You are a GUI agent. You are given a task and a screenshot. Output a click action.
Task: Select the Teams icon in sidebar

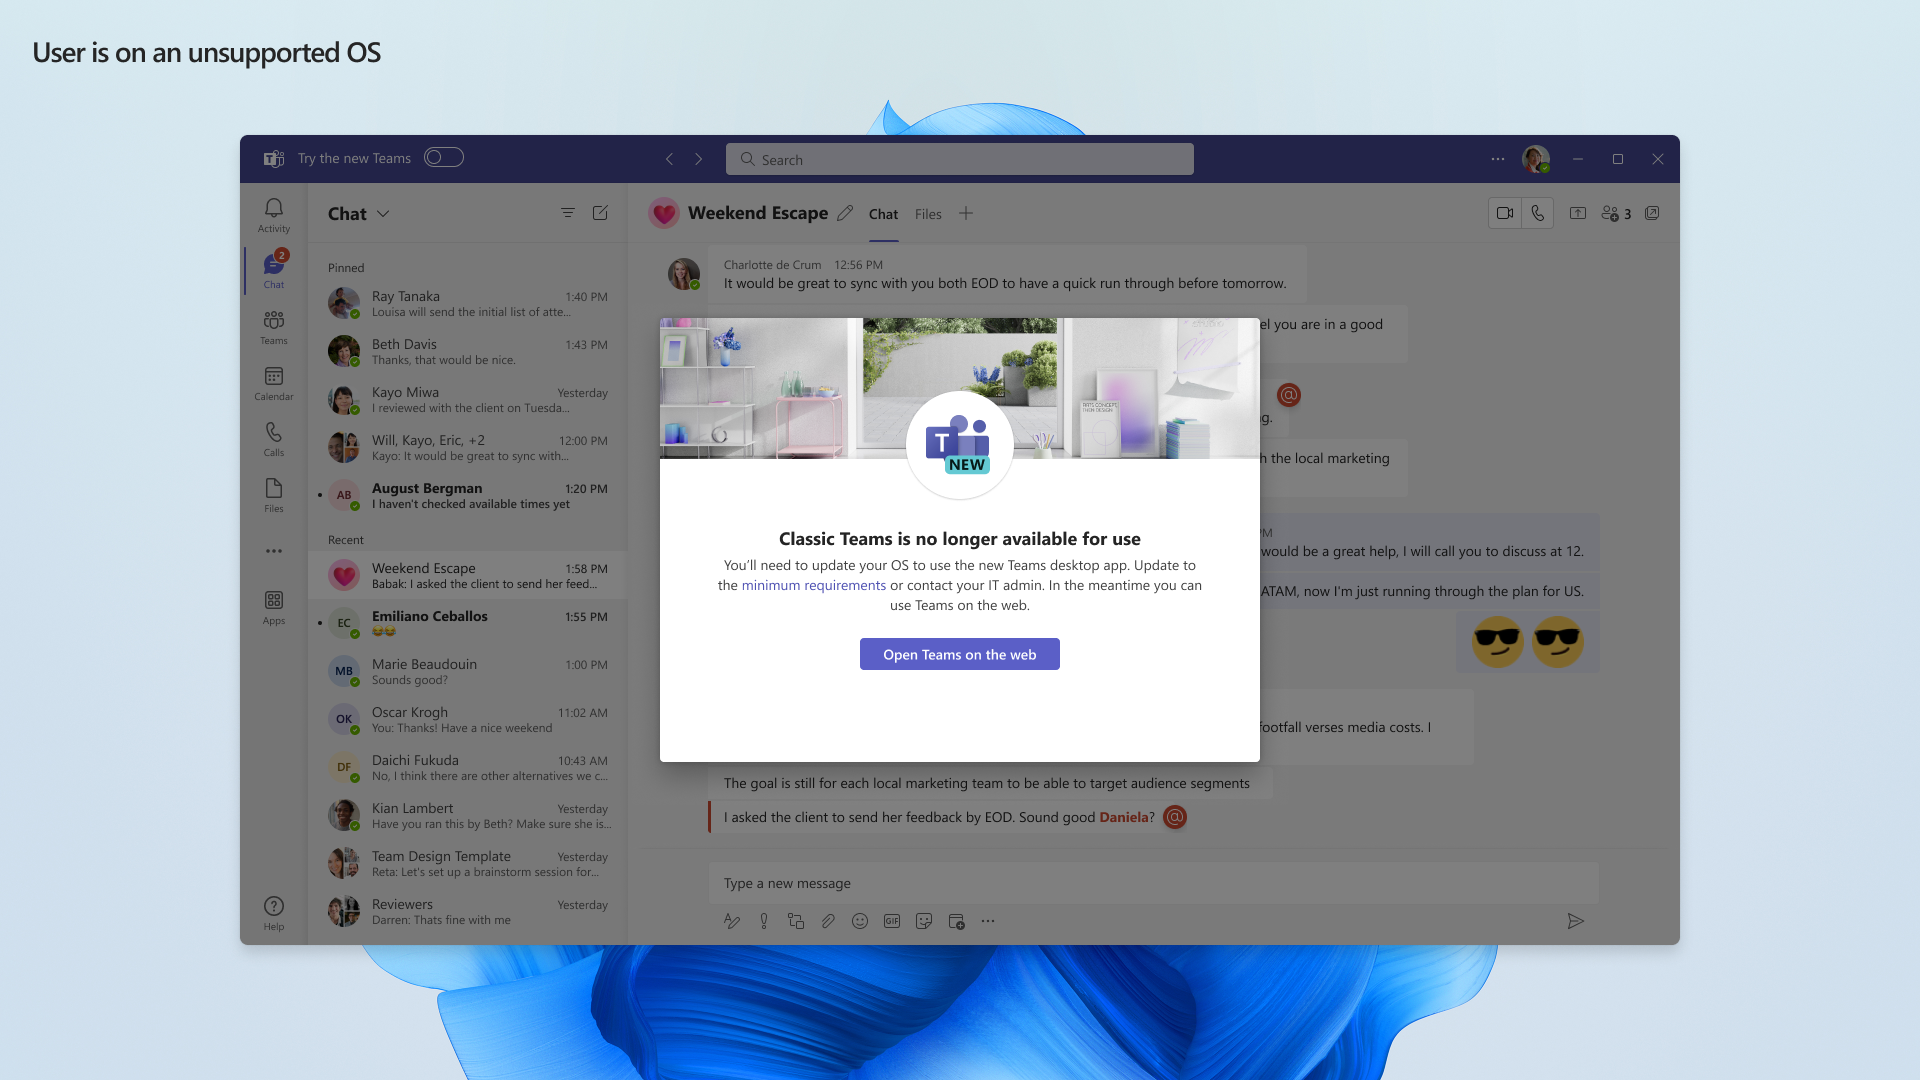point(274,327)
